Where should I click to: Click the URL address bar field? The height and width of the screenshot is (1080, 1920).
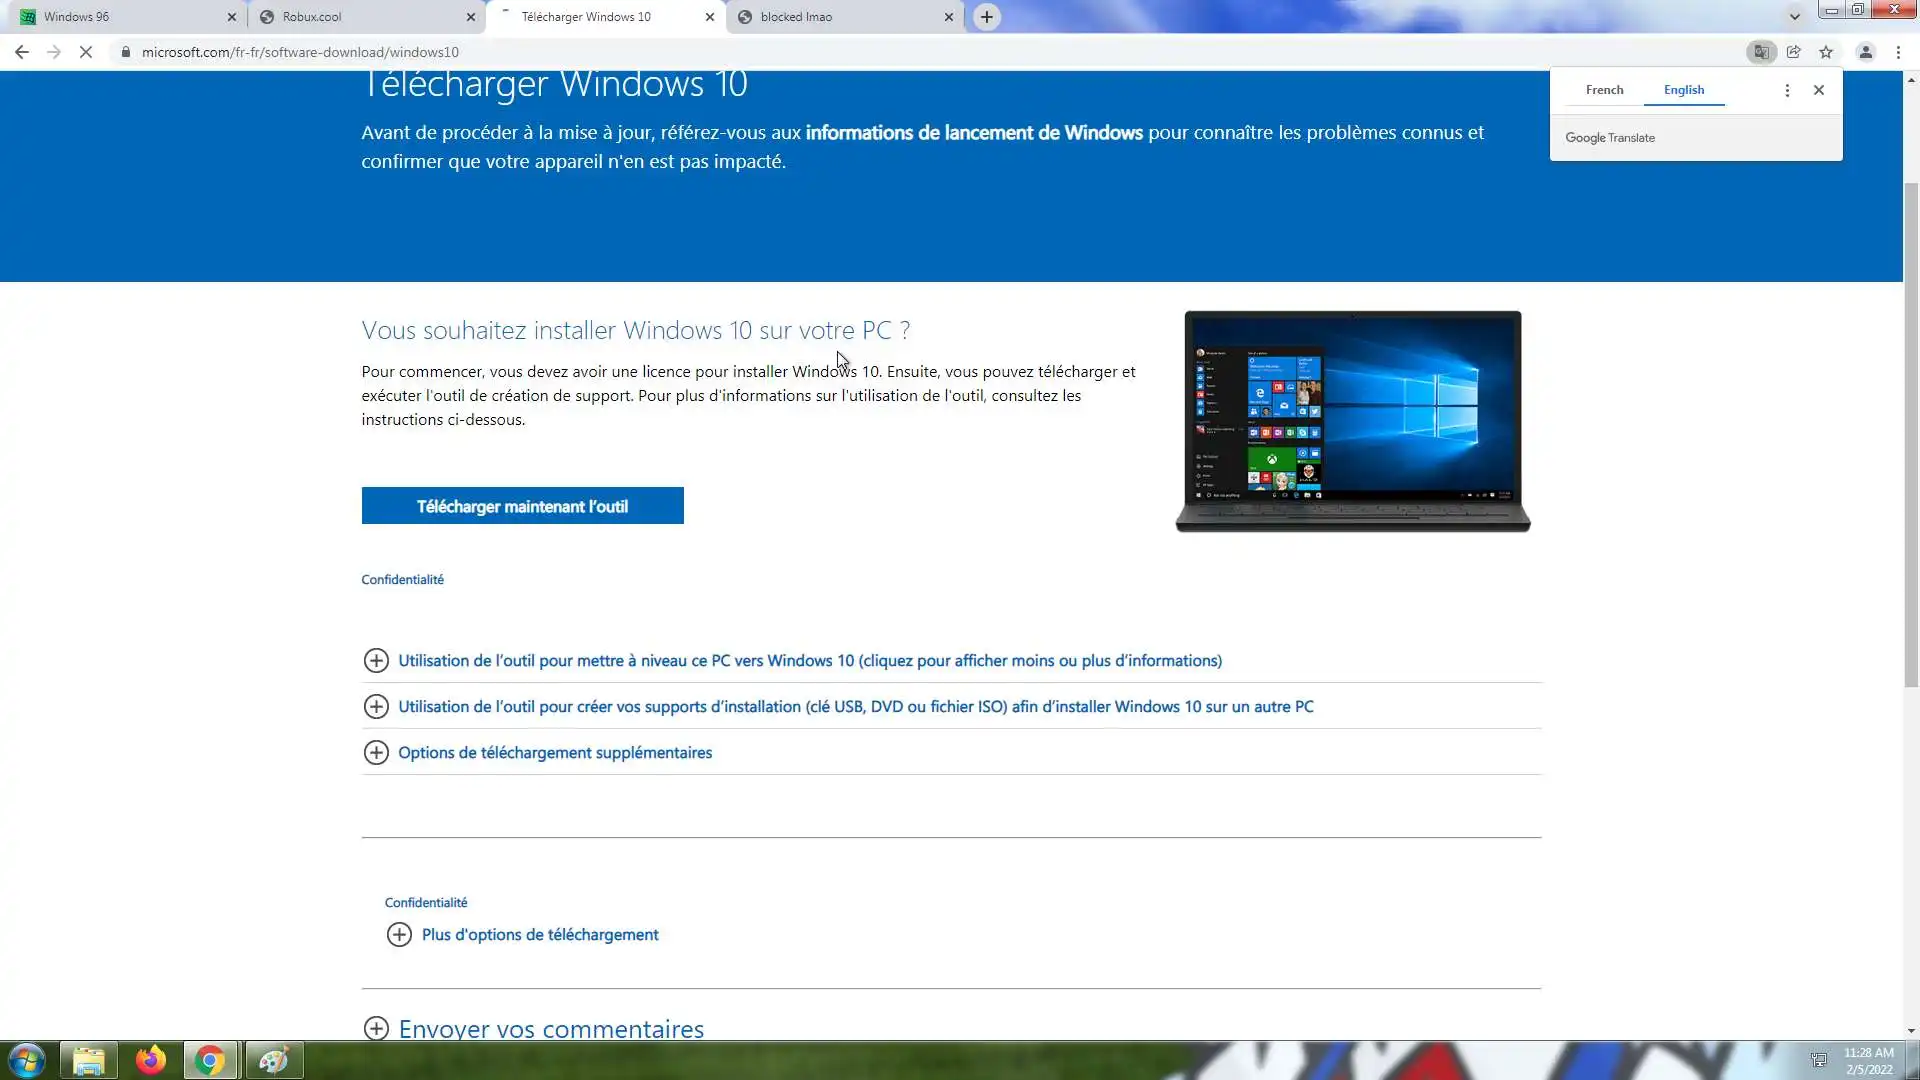(x=900, y=52)
